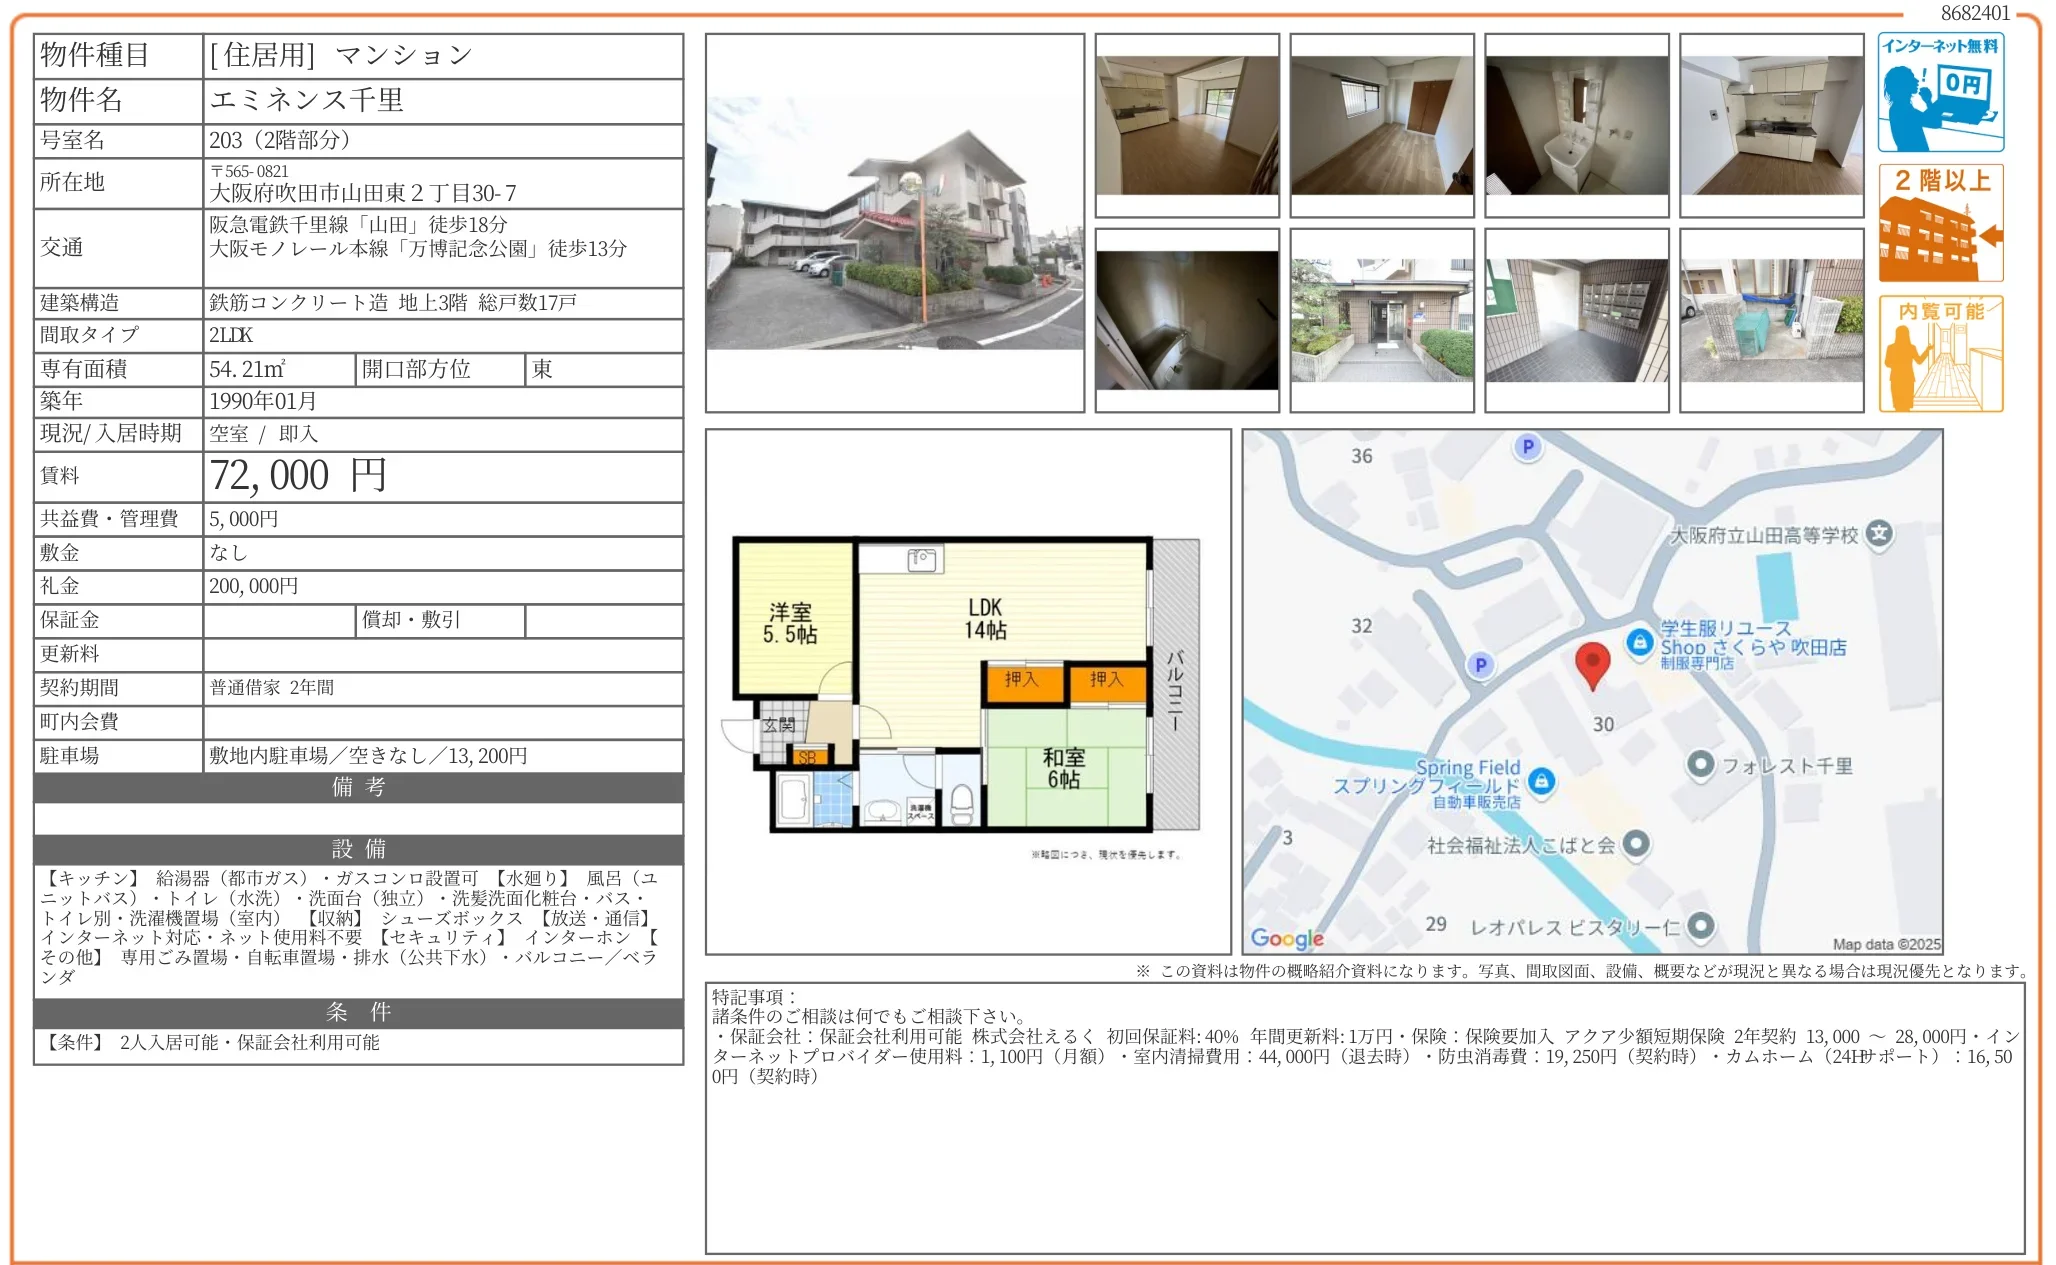Click the フォレスト千里 map marker icon
Viewport: 2056px width, 1265px height.
(x=1700, y=765)
